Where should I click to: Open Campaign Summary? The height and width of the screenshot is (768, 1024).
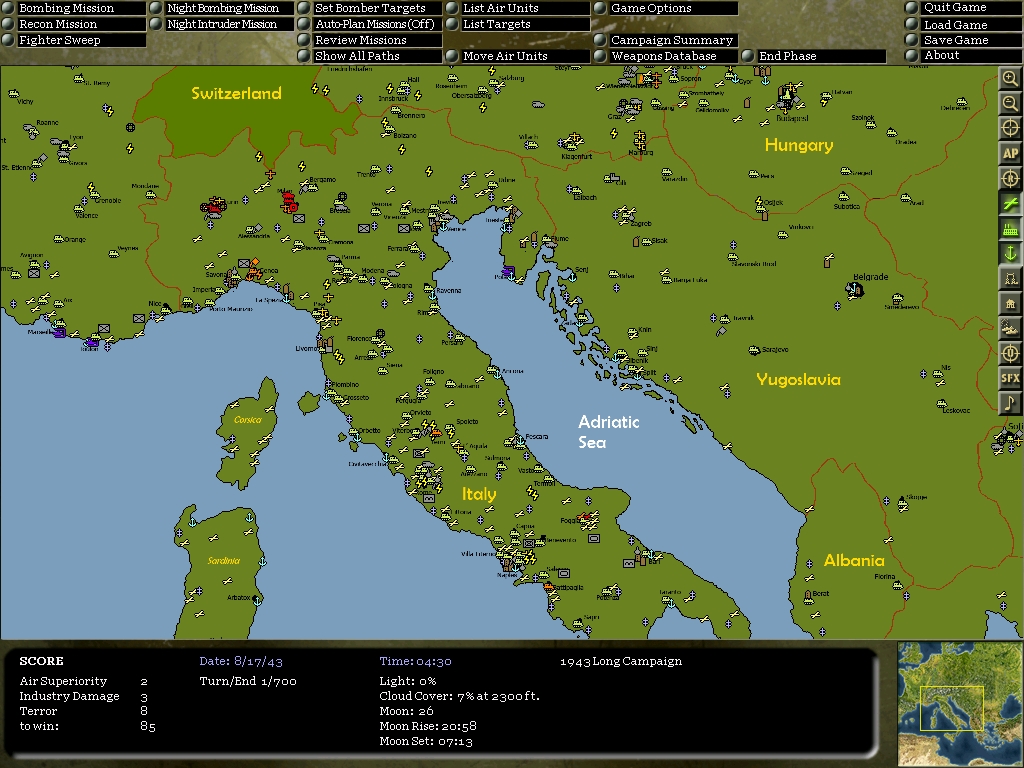pos(665,40)
